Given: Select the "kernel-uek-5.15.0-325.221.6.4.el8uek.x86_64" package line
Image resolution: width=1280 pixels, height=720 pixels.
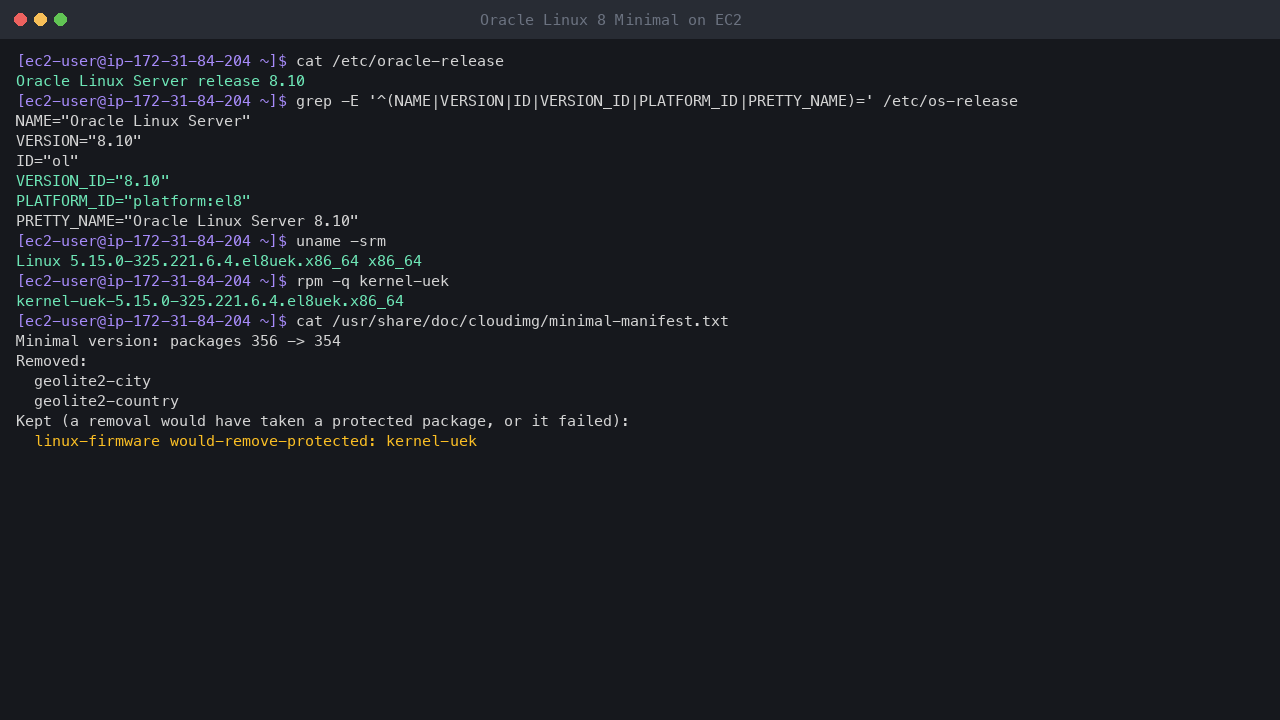Looking at the screenshot, I should pos(210,301).
